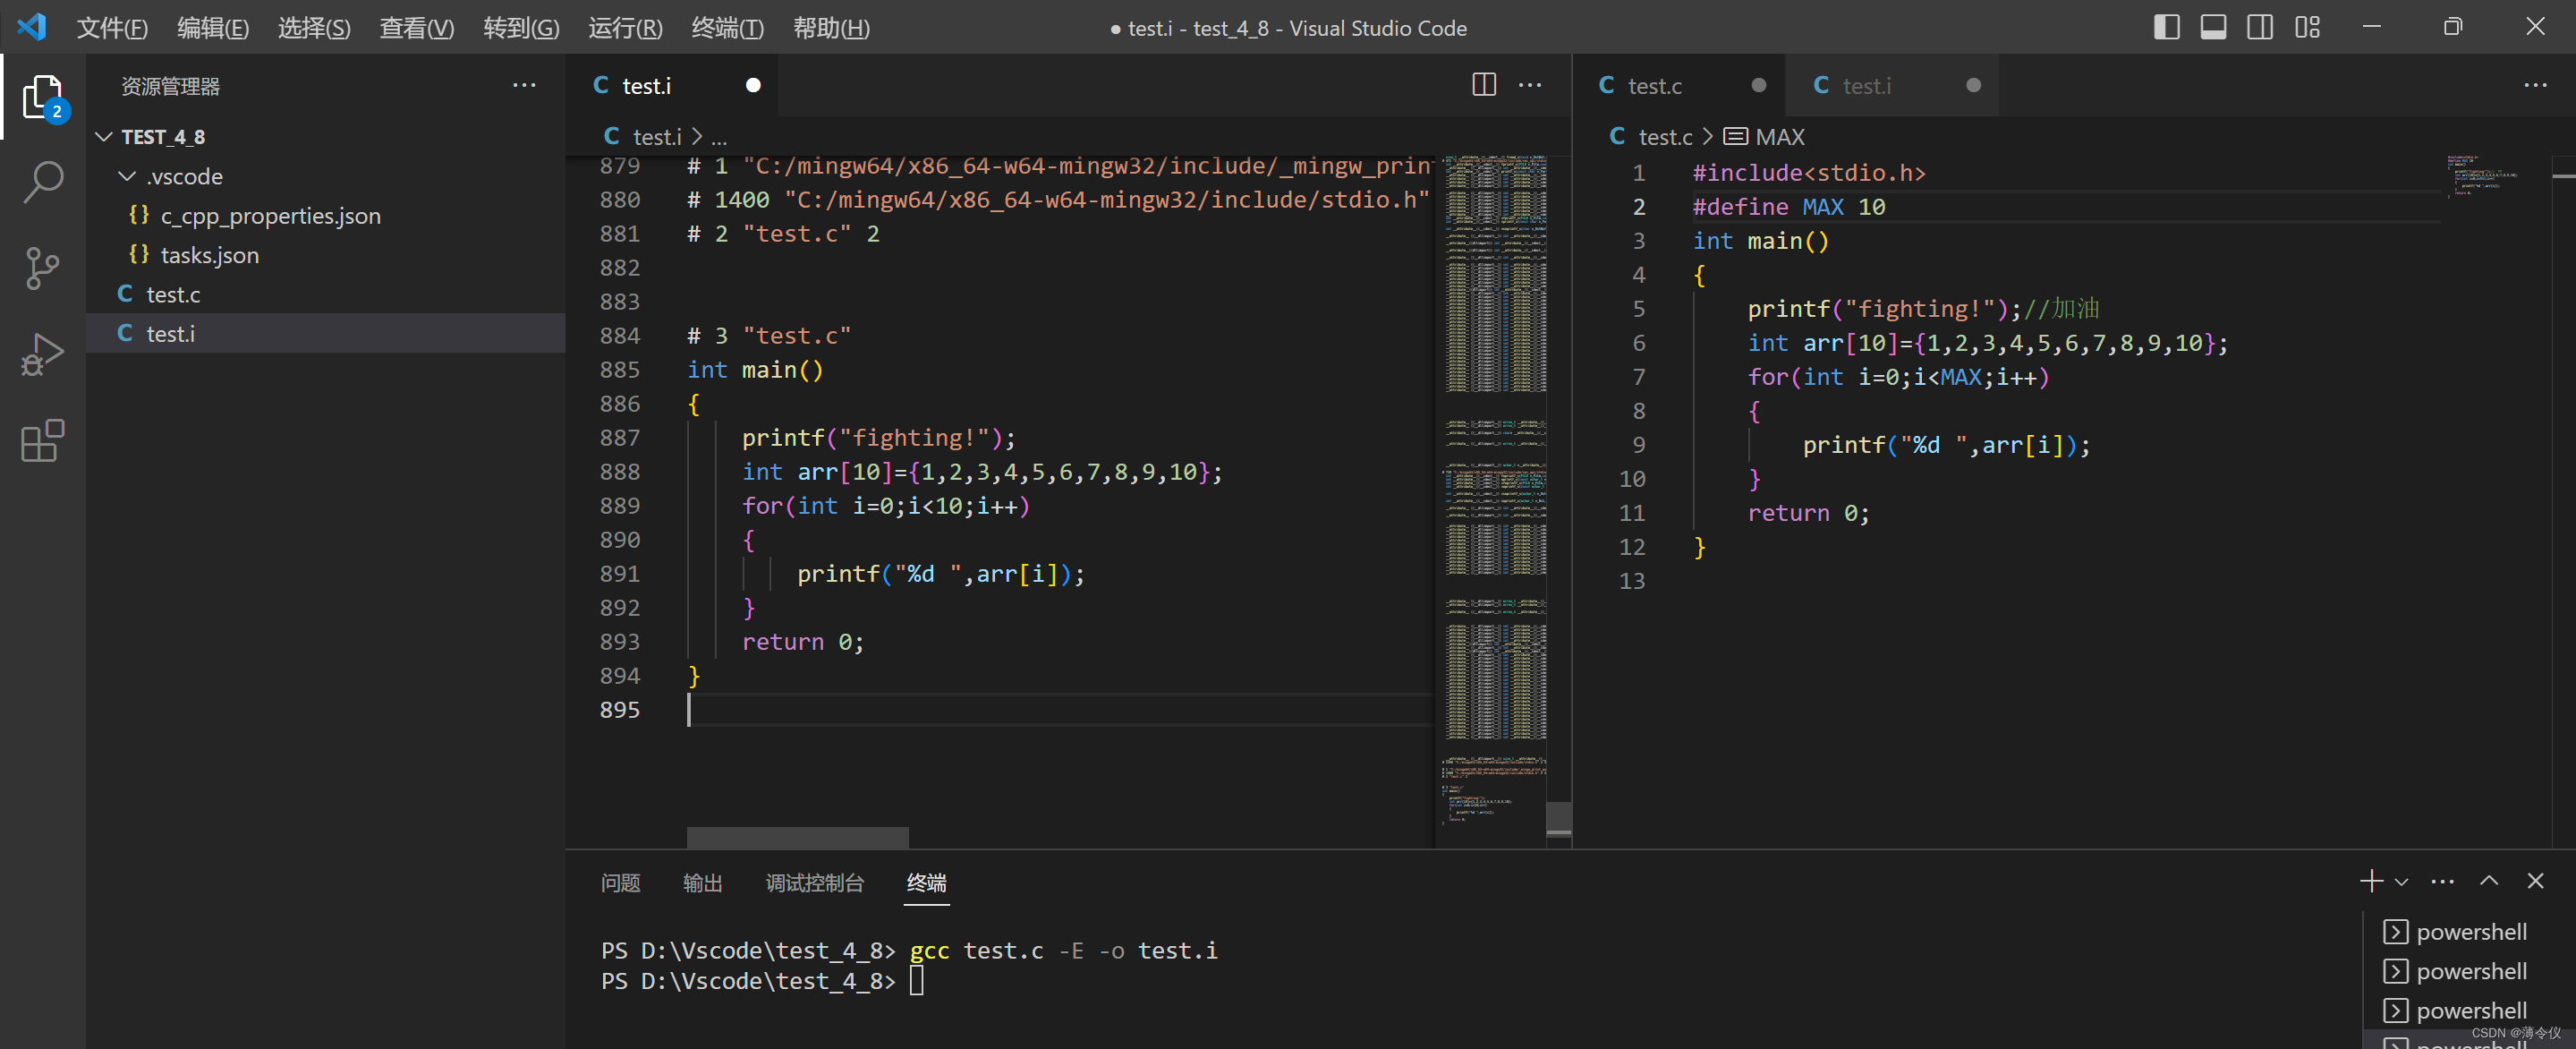Toggle primary side bar layout icon
Viewport: 2576px width, 1049px height.
pyautogui.click(x=2166, y=27)
